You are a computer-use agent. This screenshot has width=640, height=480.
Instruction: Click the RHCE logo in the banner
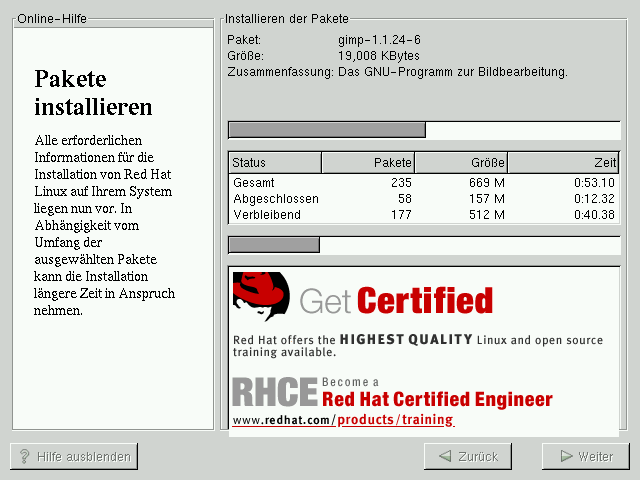pyautogui.click(x=274, y=391)
